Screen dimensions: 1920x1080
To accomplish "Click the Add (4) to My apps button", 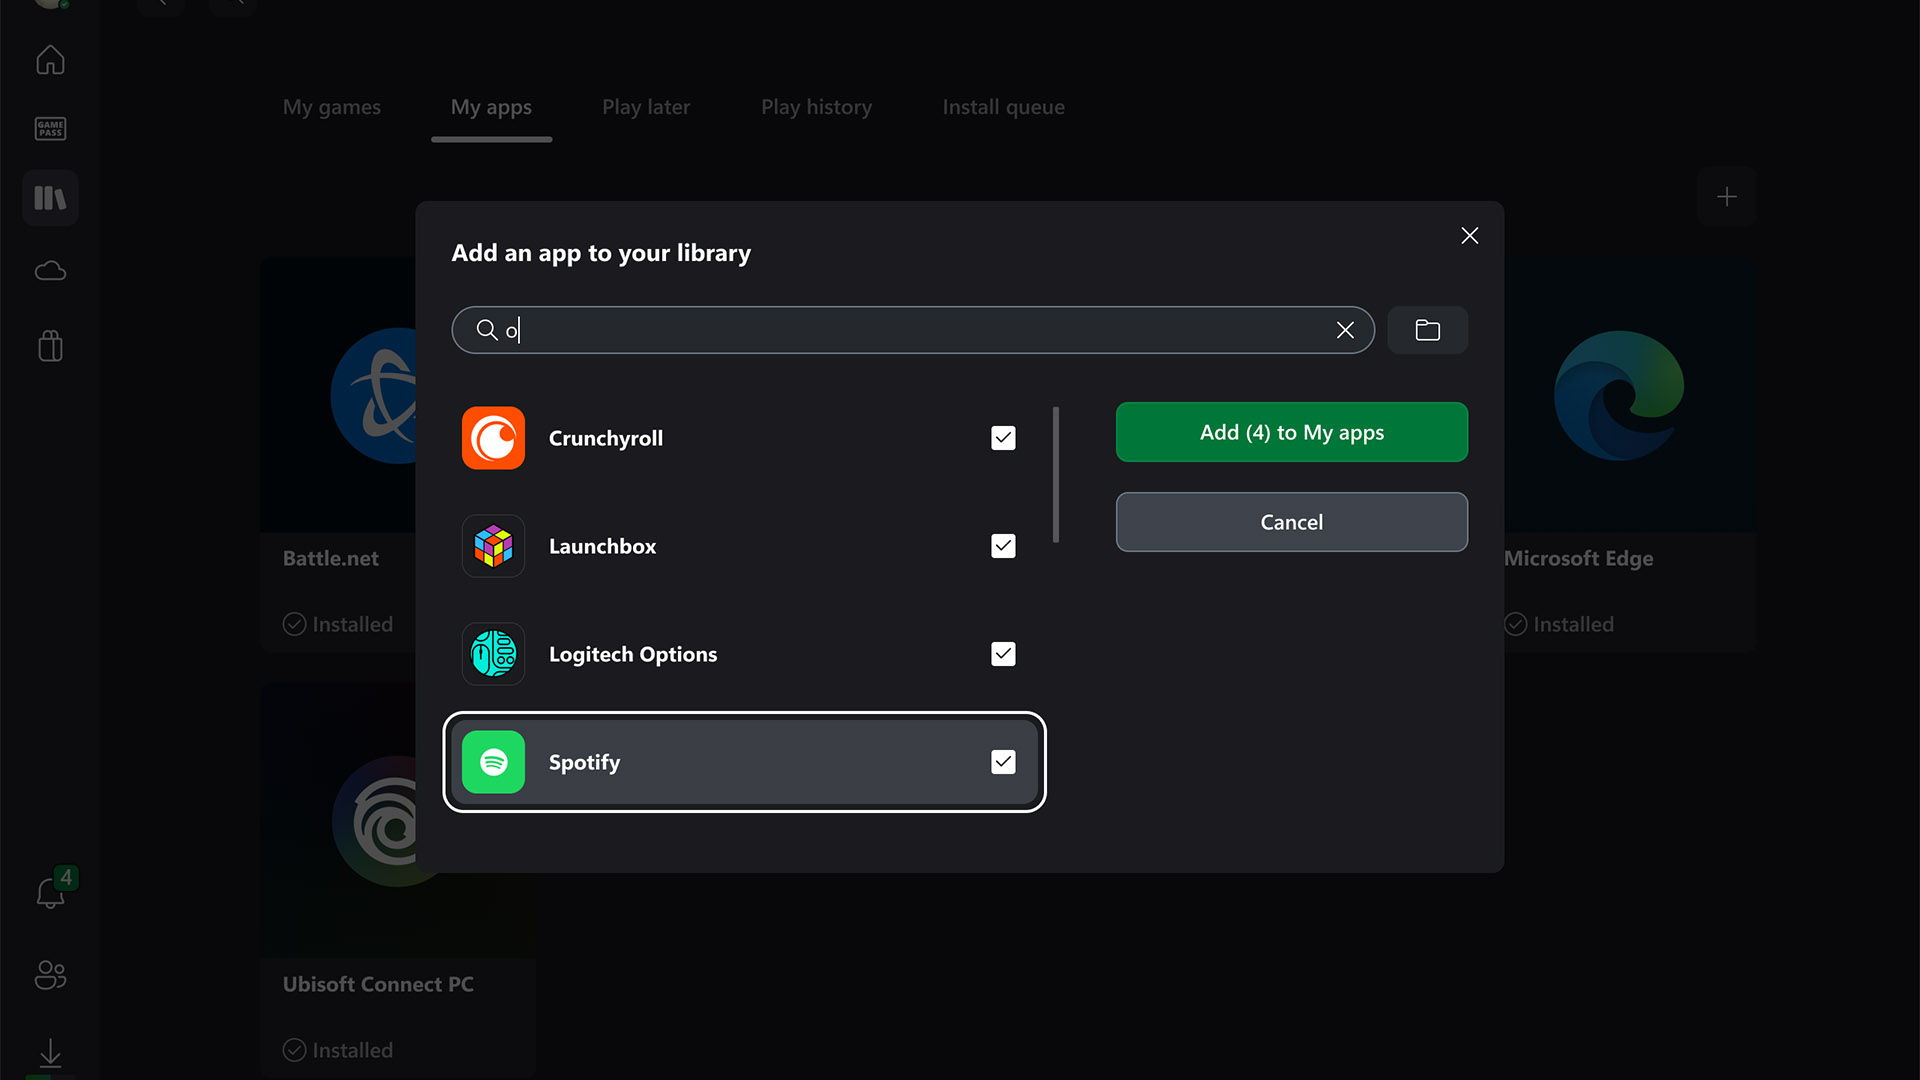I will (1291, 432).
